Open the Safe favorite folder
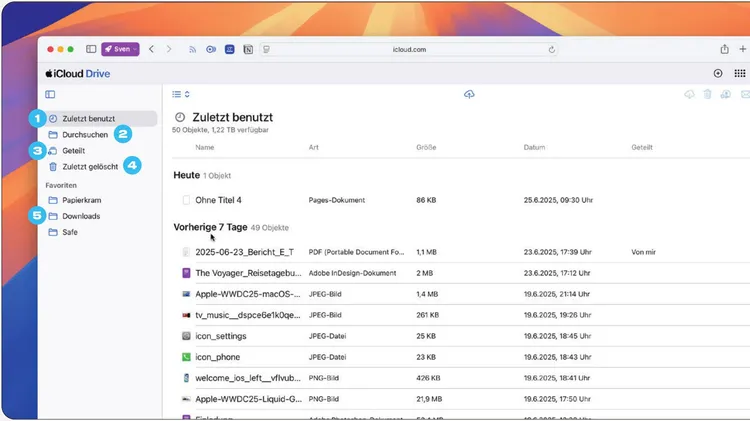750x421 pixels. click(70, 232)
